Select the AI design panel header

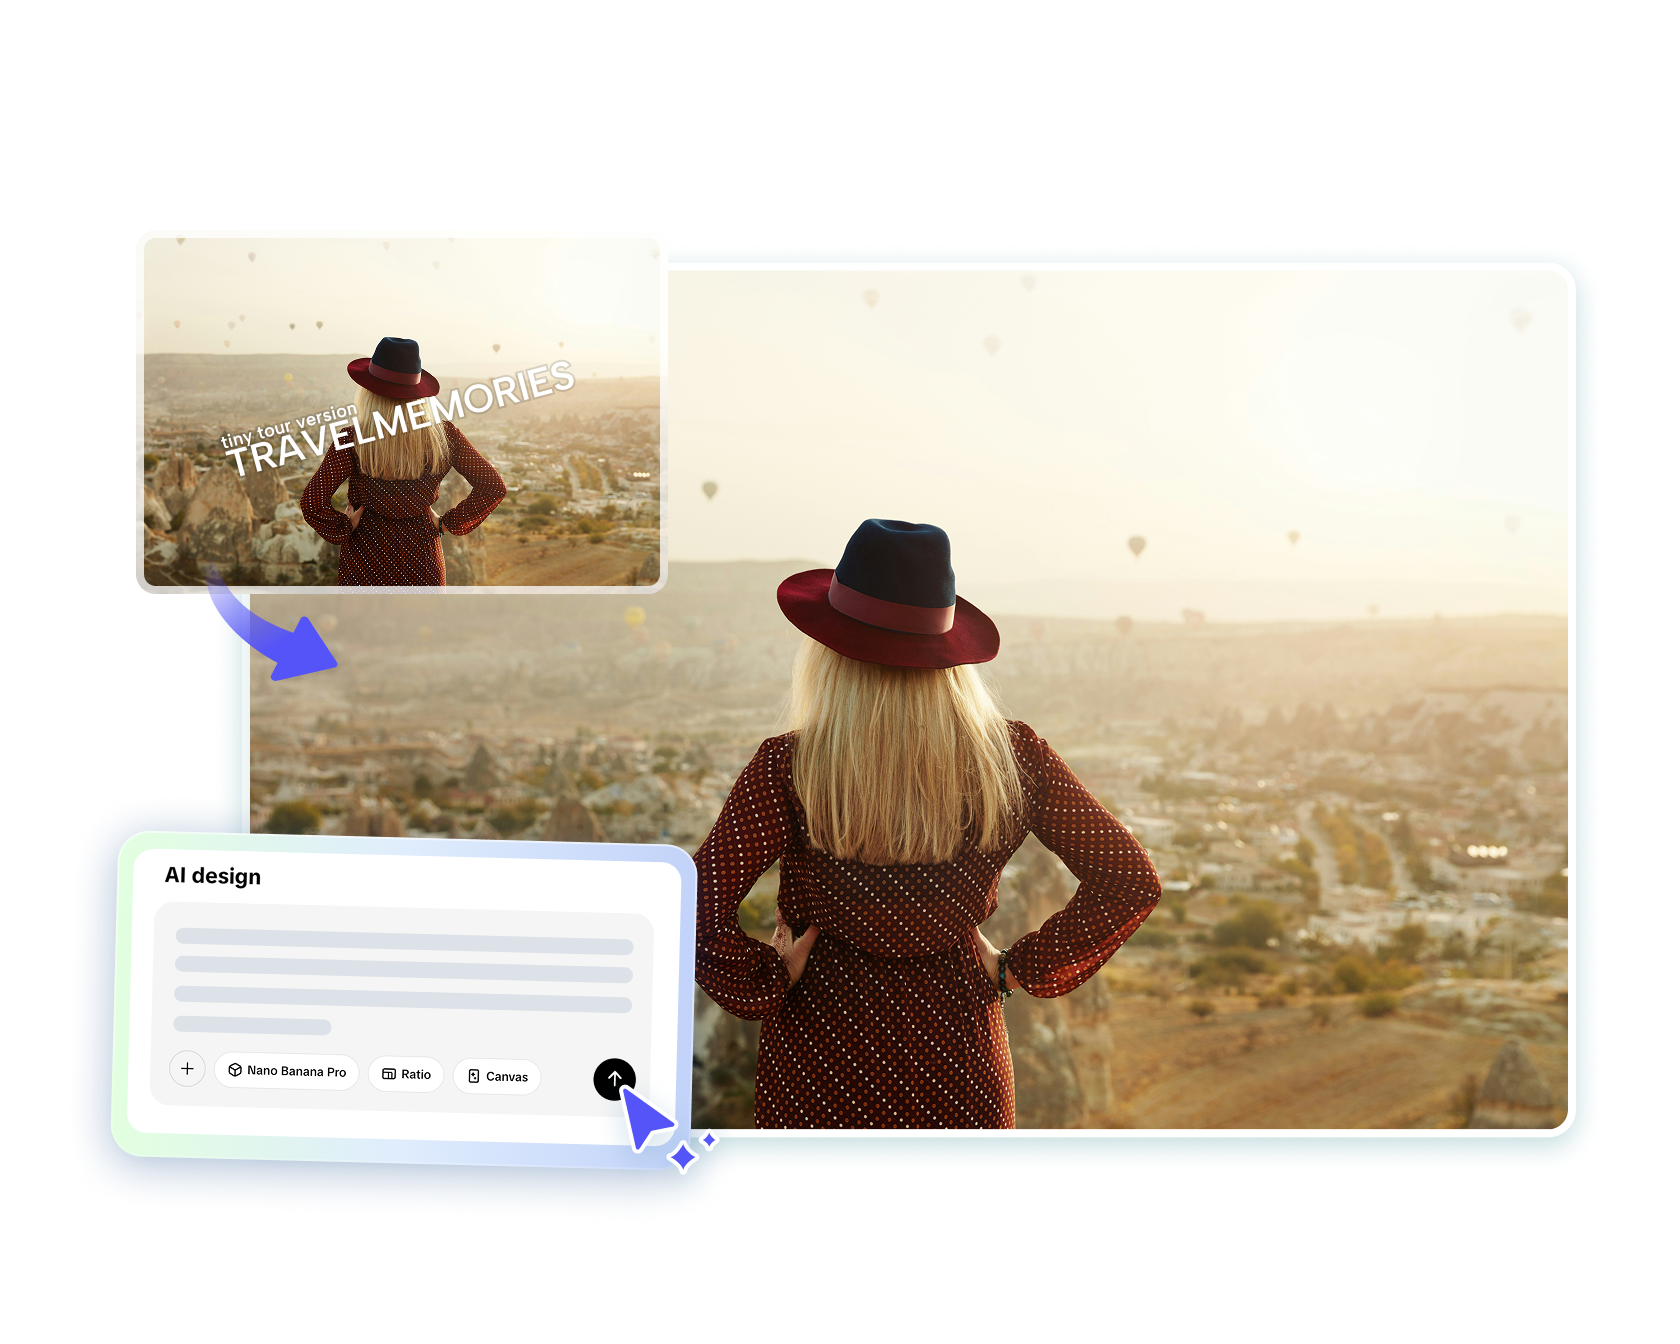(213, 876)
